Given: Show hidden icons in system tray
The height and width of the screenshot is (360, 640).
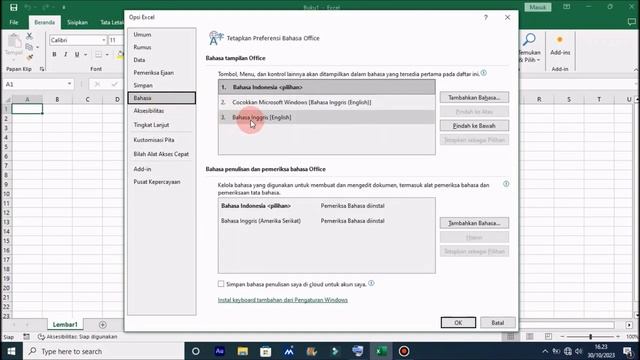Looking at the screenshot, I should tap(545, 351).
